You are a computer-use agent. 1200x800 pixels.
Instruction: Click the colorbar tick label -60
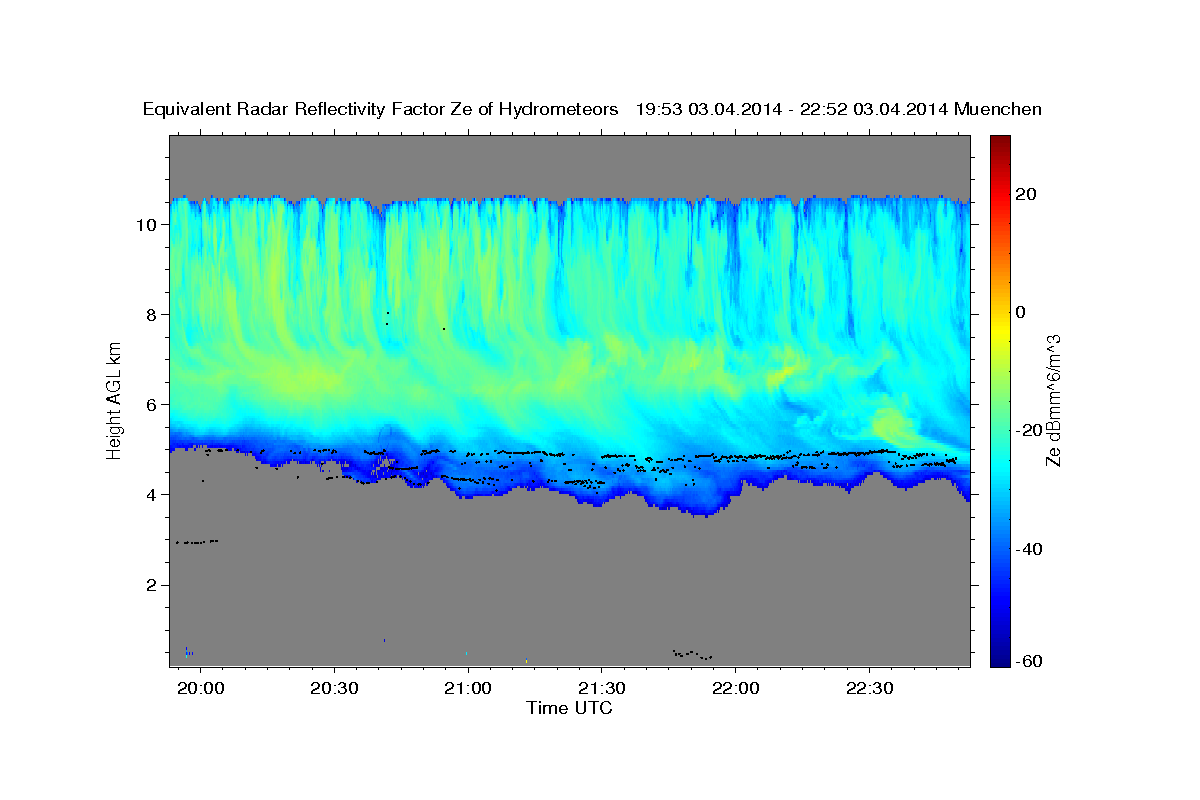point(1030,662)
